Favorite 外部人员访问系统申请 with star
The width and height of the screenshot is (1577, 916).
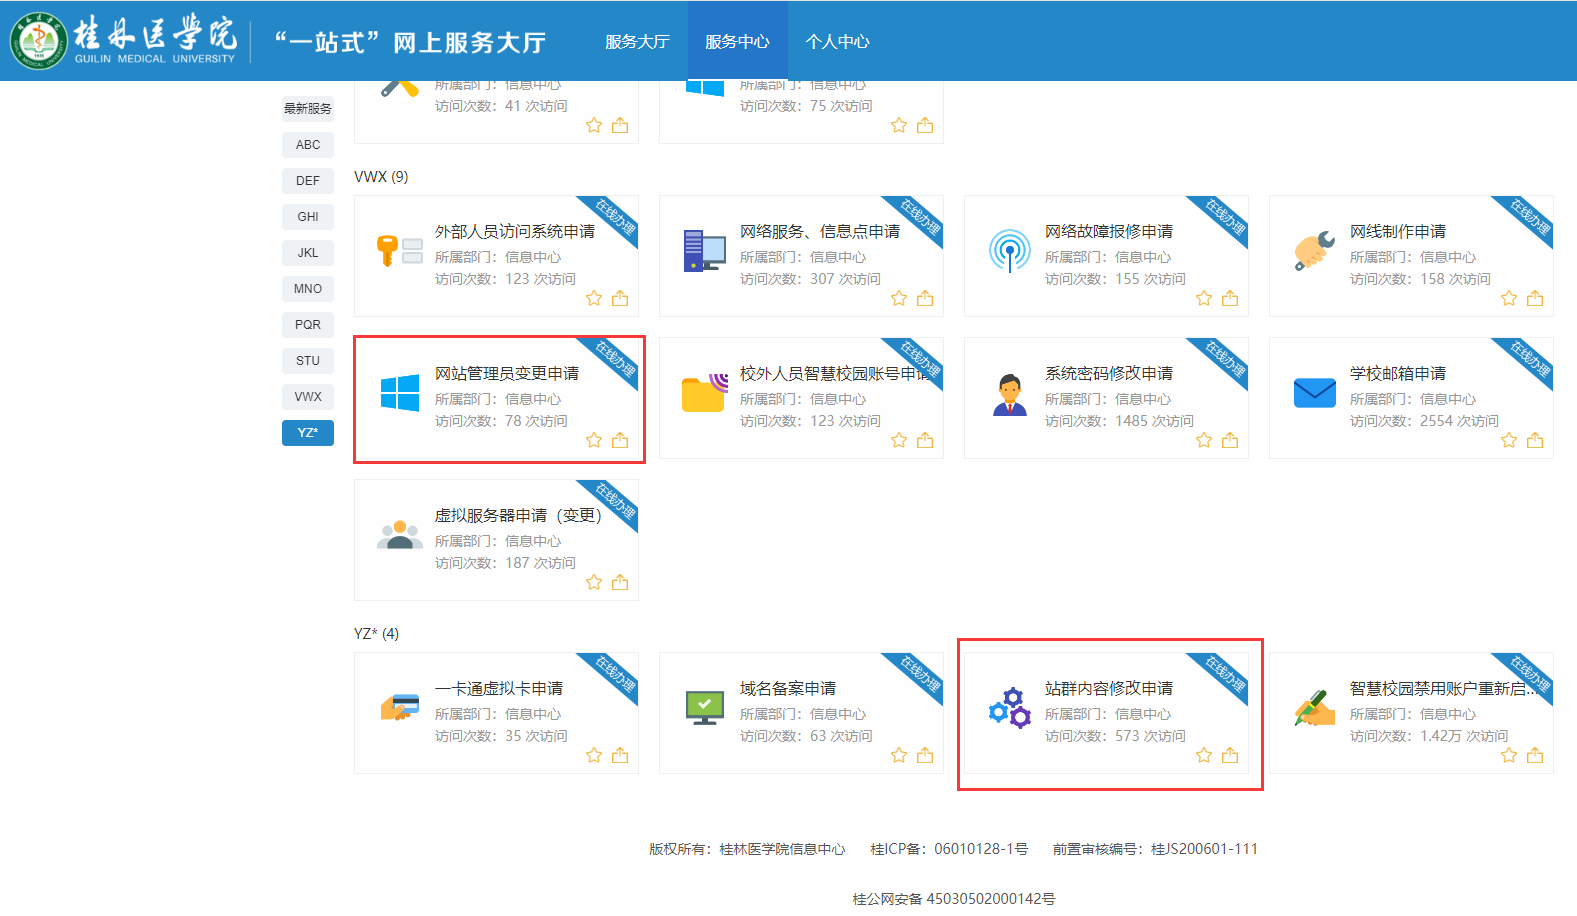pos(594,298)
